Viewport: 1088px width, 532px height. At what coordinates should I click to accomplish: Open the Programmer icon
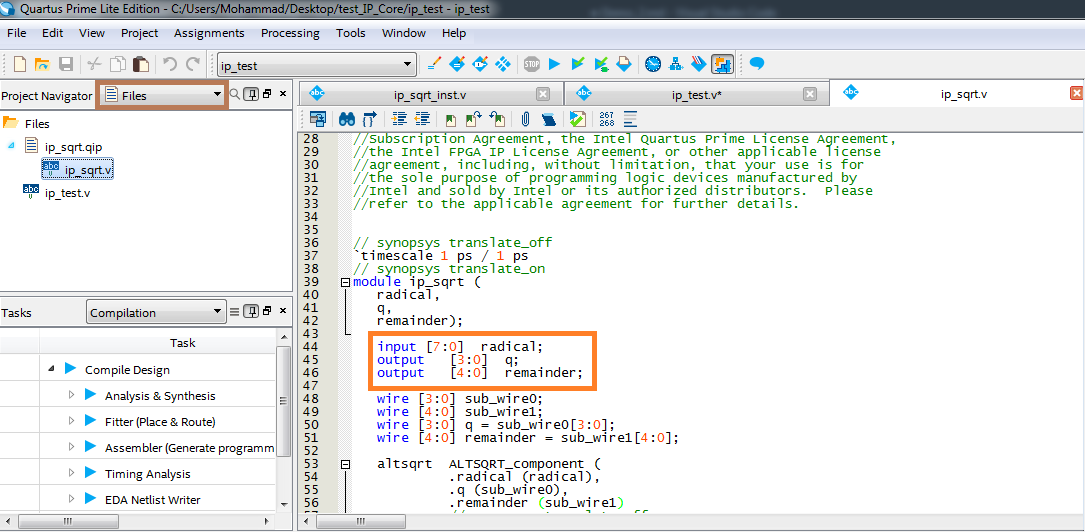tap(699, 64)
